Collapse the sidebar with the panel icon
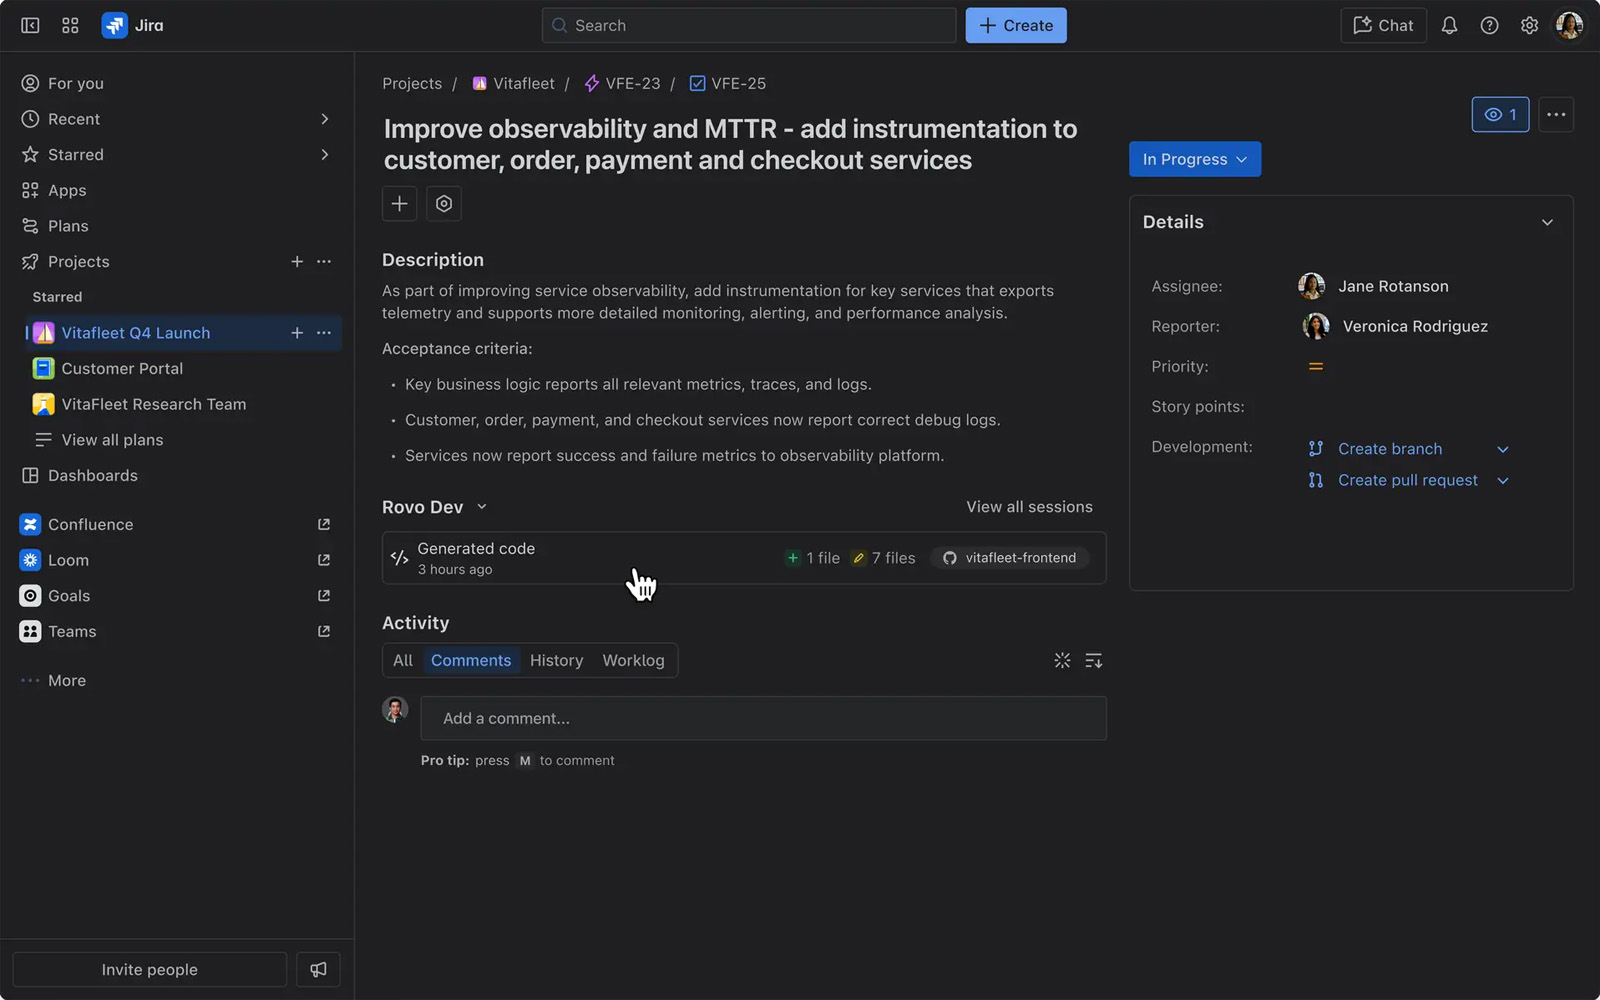The height and width of the screenshot is (1000, 1600). click(30, 25)
